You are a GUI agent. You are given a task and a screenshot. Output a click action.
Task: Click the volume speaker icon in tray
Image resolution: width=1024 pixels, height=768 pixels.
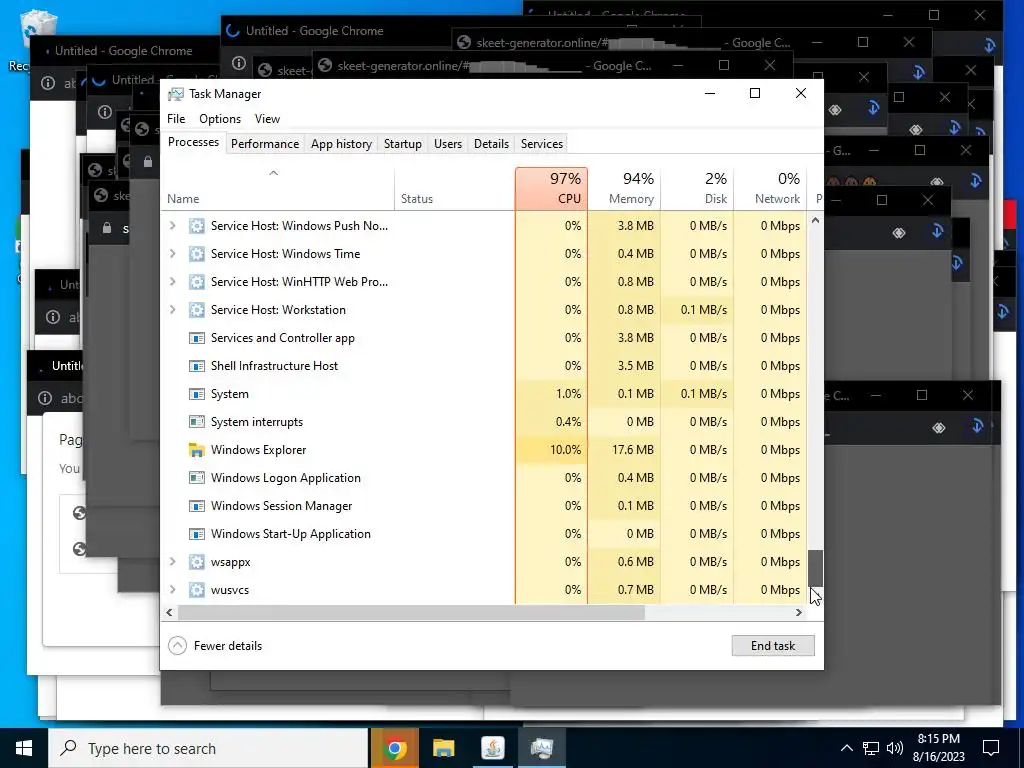pyautogui.click(x=895, y=748)
